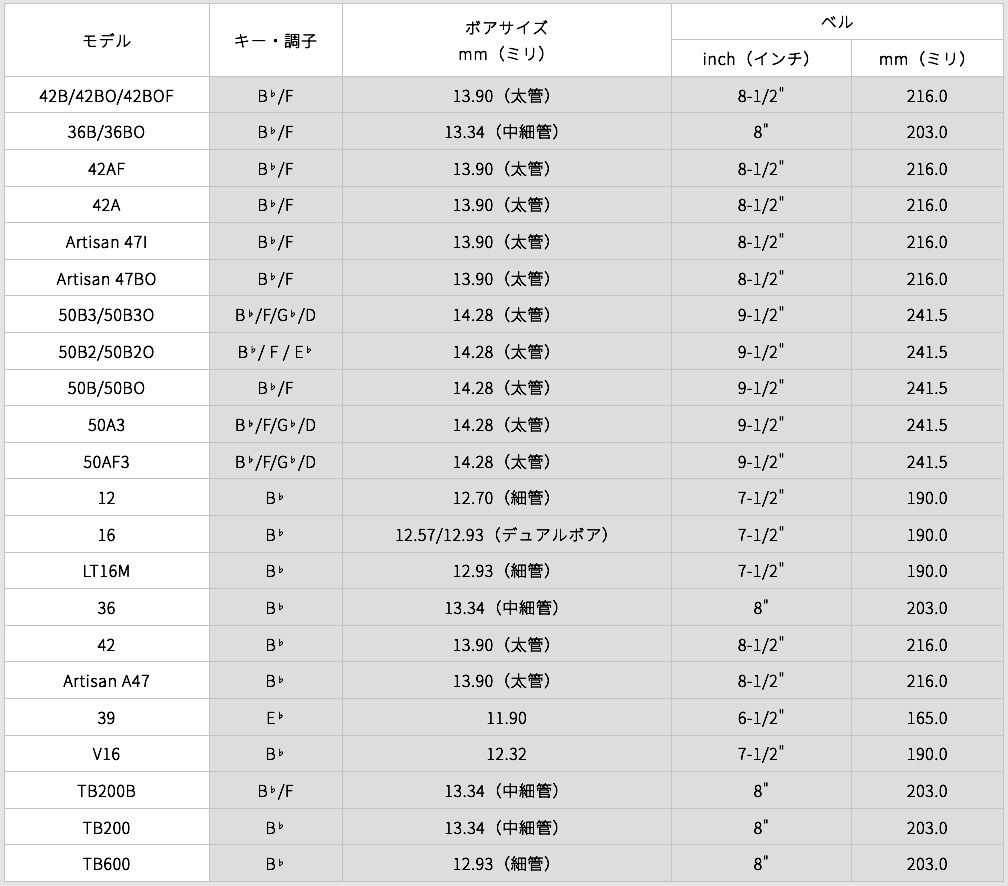1008x886 pixels.
Task: Click the モデル column header
Action: [106, 41]
